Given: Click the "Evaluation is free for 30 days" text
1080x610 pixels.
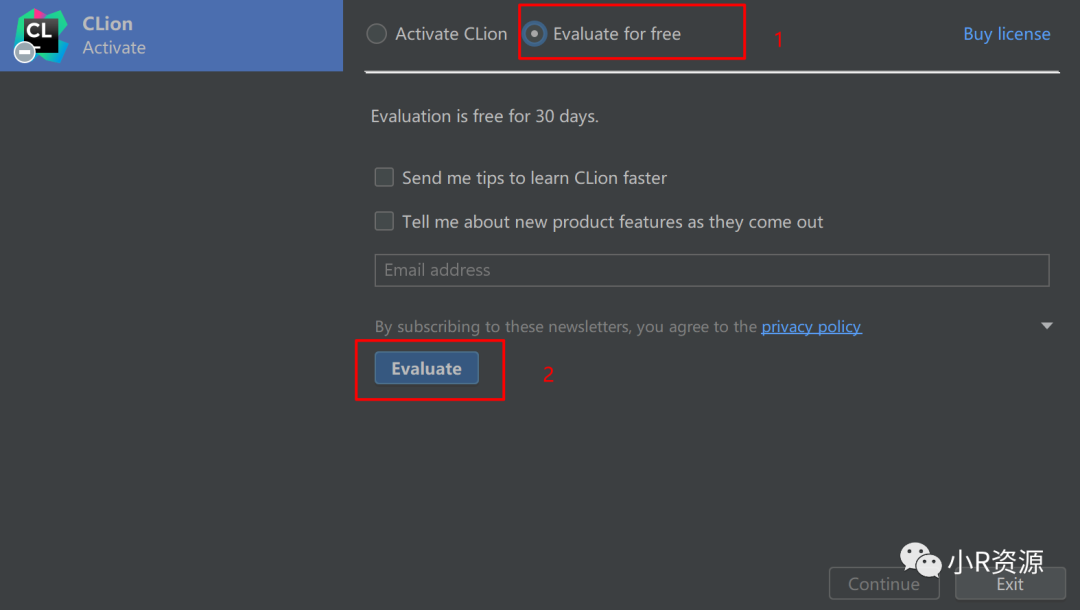Looking at the screenshot, I should coord(484,116).
